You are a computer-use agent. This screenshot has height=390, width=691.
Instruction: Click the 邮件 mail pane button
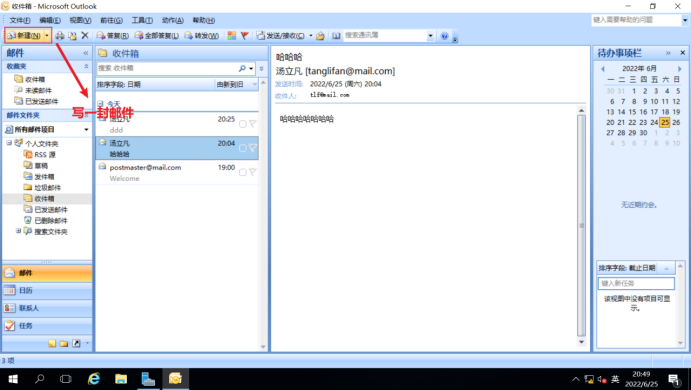point(47,273)
